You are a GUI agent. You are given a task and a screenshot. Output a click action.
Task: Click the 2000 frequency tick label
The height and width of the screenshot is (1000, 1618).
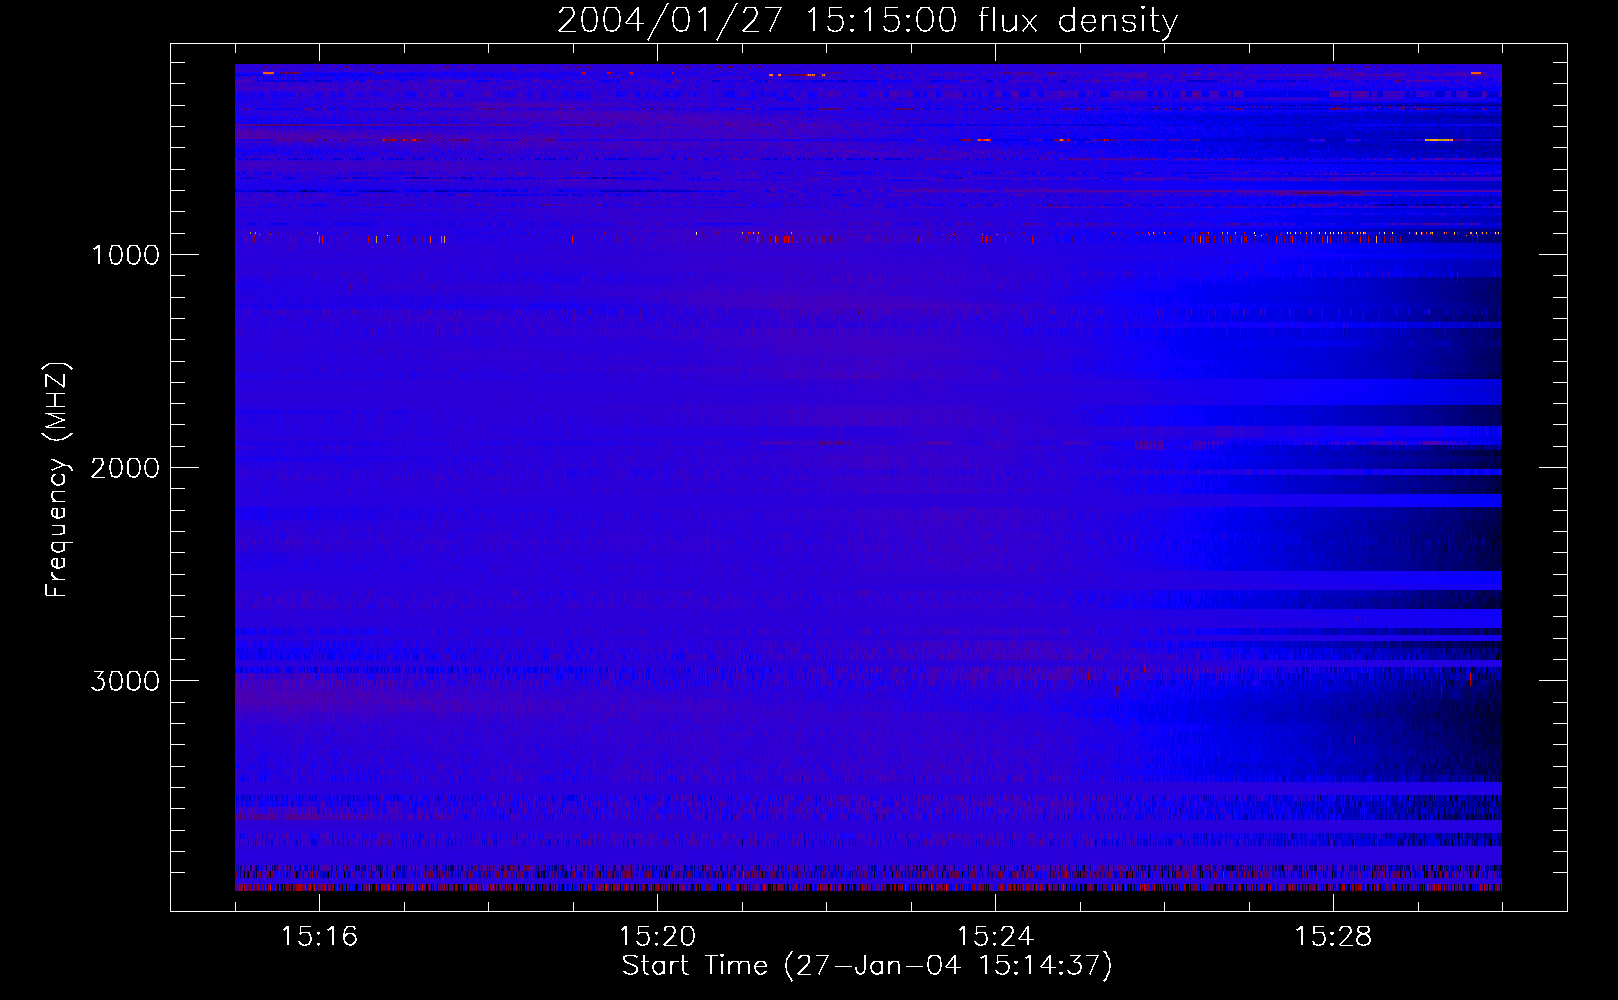coord(125,468)
